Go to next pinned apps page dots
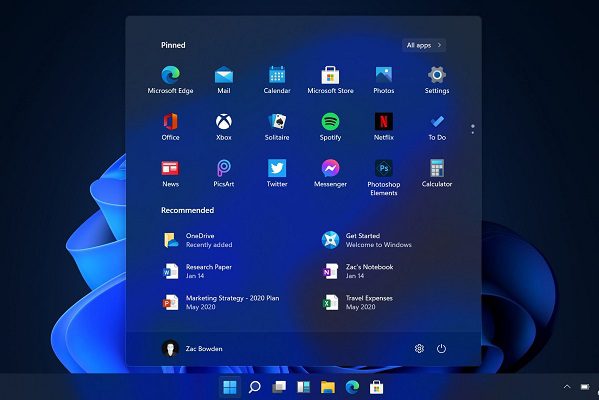The height and width of the screenshot is (400, 599). click(473, 129)
